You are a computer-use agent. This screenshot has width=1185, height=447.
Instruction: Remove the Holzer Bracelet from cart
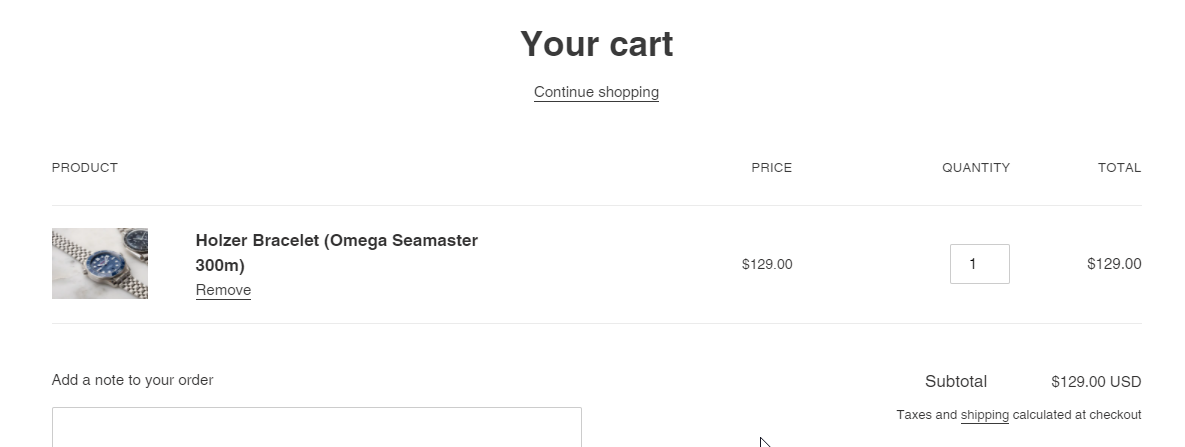[x=223, y=290]
